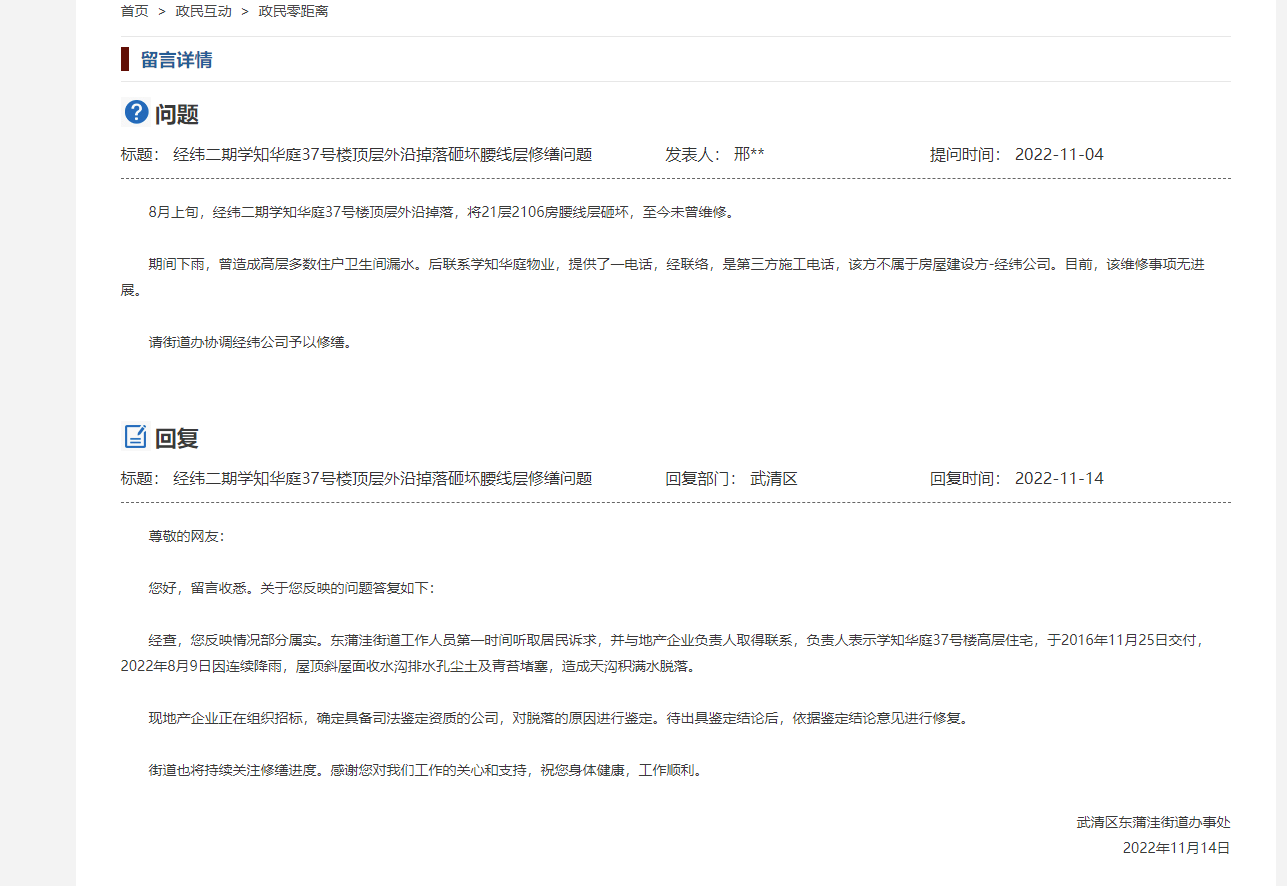Go to 政民互动 breadcrumb link
The height and width of the screenshot is (886, 1287).
coord(203,11)
